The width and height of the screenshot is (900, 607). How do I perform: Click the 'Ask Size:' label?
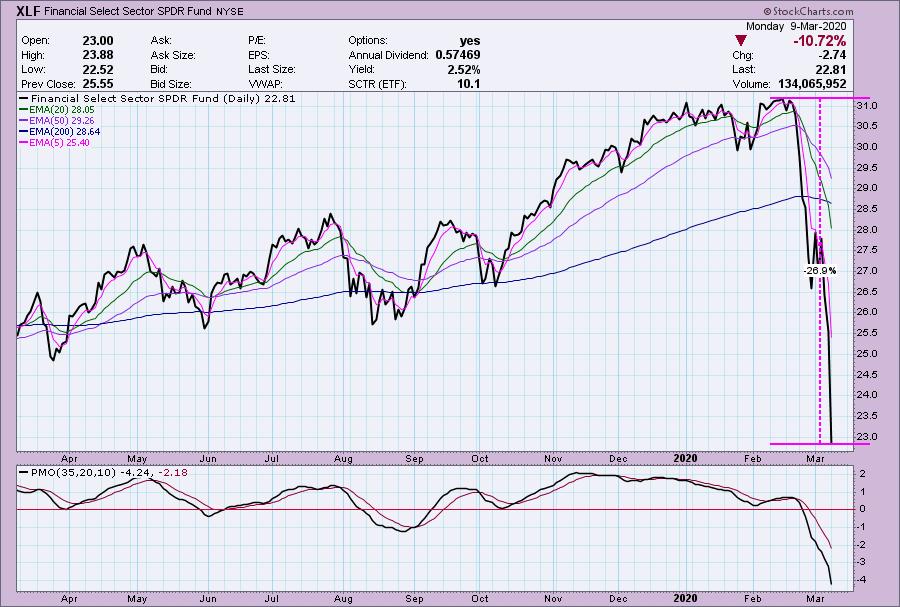(173, 55)
